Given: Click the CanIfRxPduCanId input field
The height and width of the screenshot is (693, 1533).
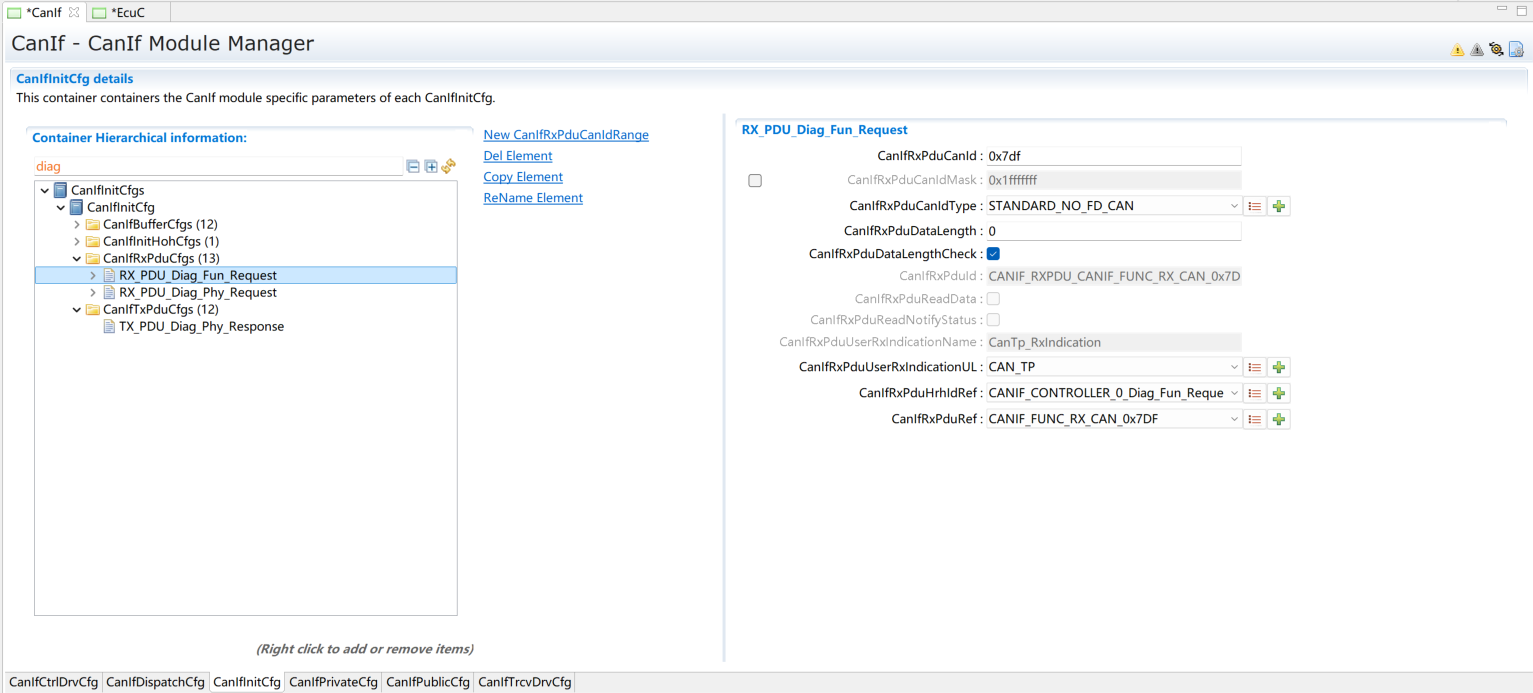Looking at the screenshot, I should click(1112, 156).
